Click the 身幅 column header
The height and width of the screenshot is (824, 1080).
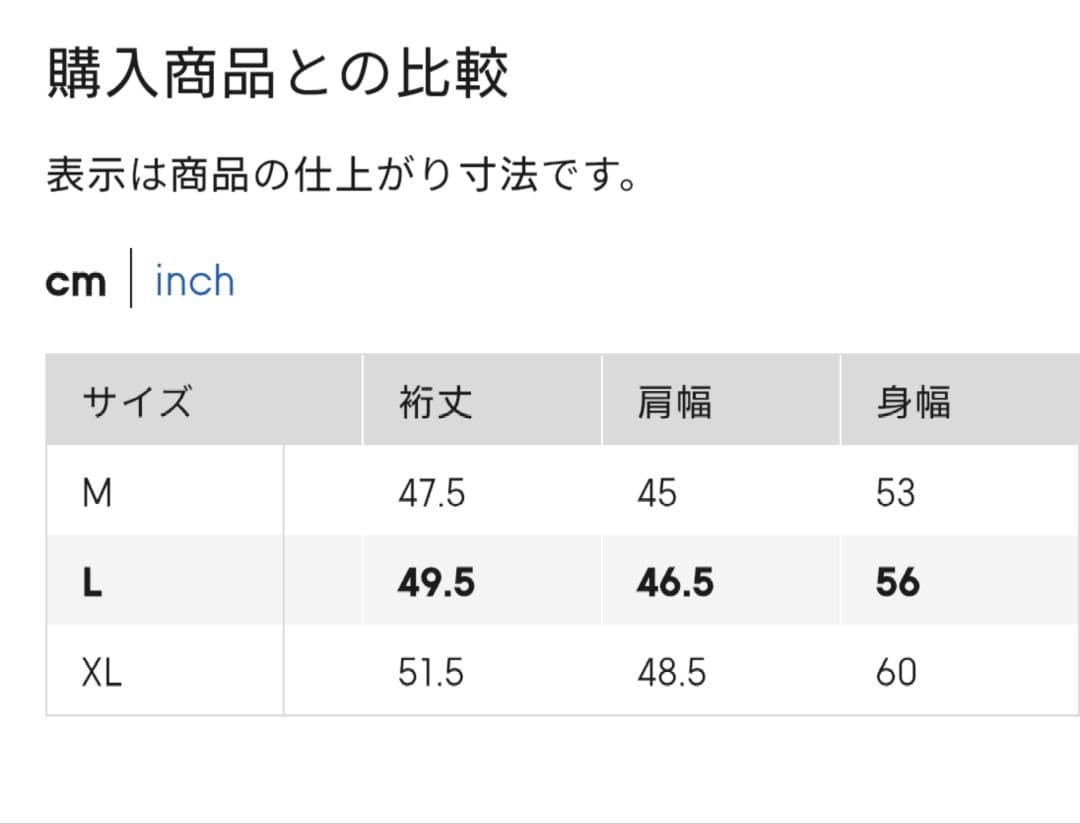(912, 402)
